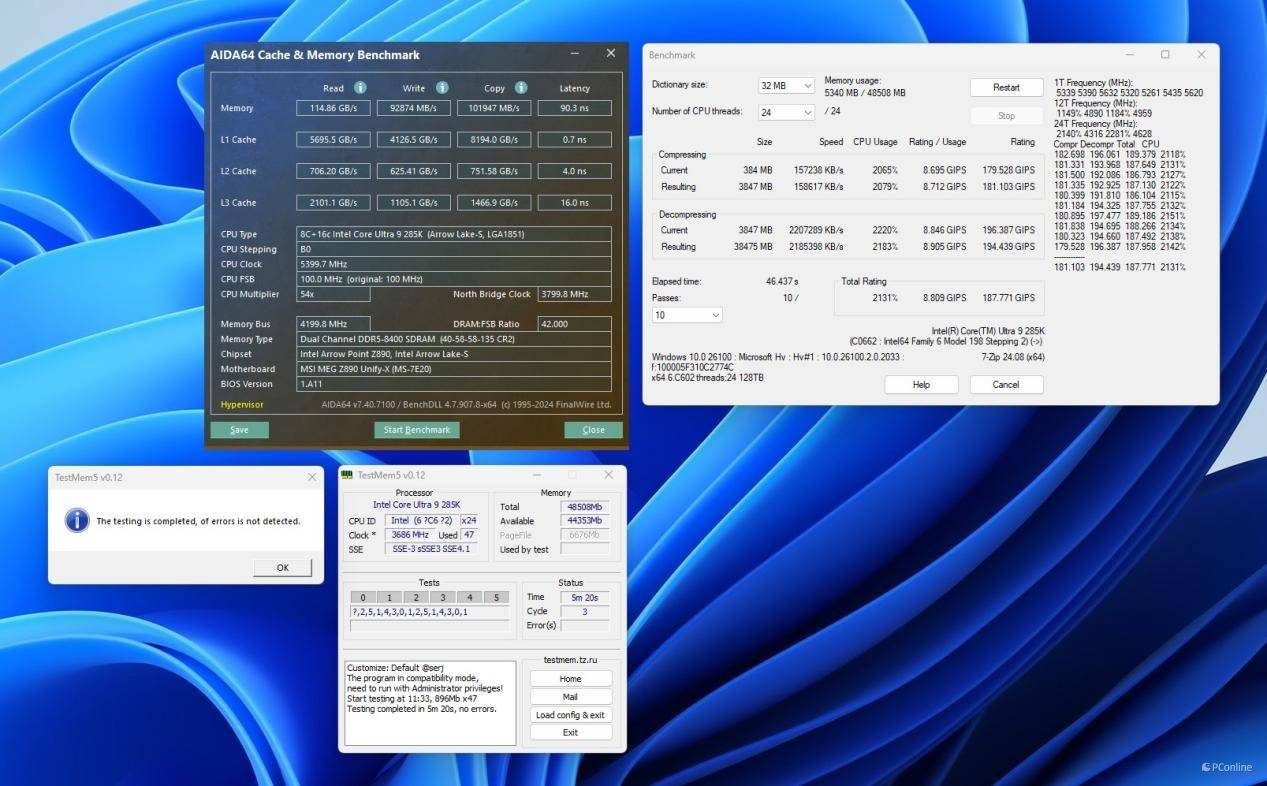
Task: Restart the 7-Zip benchmark
Action: [x=1006, y=88]
